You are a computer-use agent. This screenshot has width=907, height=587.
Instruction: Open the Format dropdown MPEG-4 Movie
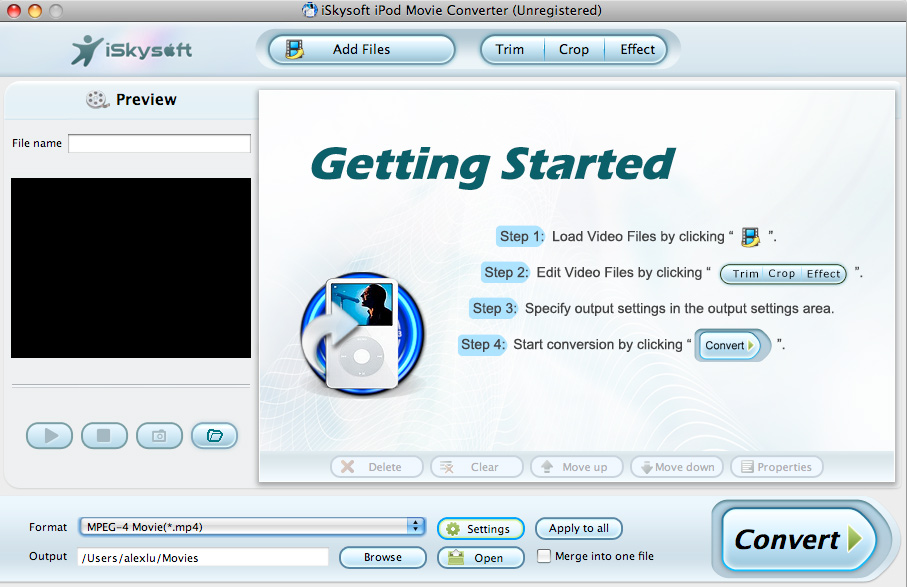coord(252,527)
